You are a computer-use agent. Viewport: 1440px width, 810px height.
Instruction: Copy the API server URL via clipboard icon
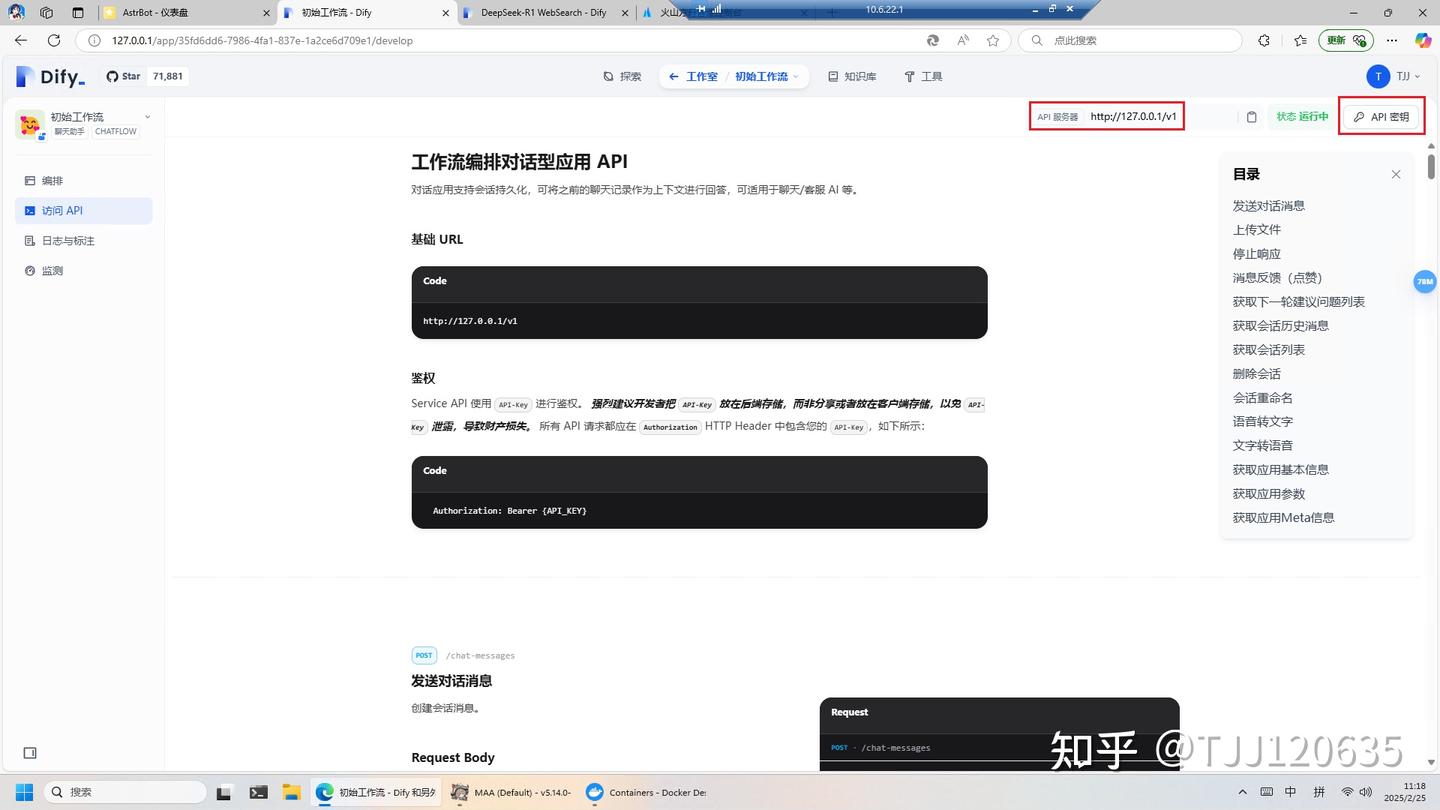1251,116
